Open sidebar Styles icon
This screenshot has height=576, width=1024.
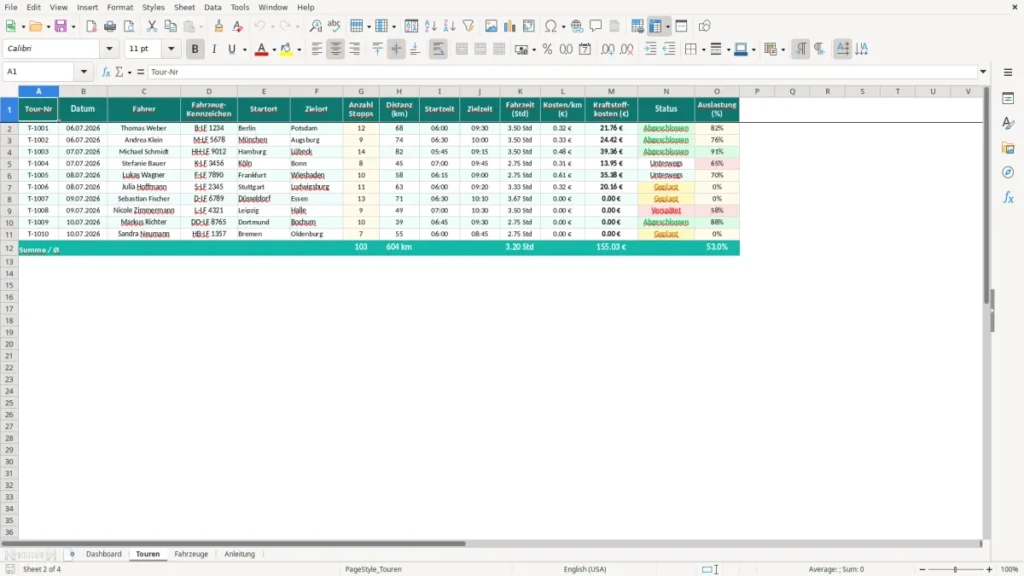(1008, 123)
